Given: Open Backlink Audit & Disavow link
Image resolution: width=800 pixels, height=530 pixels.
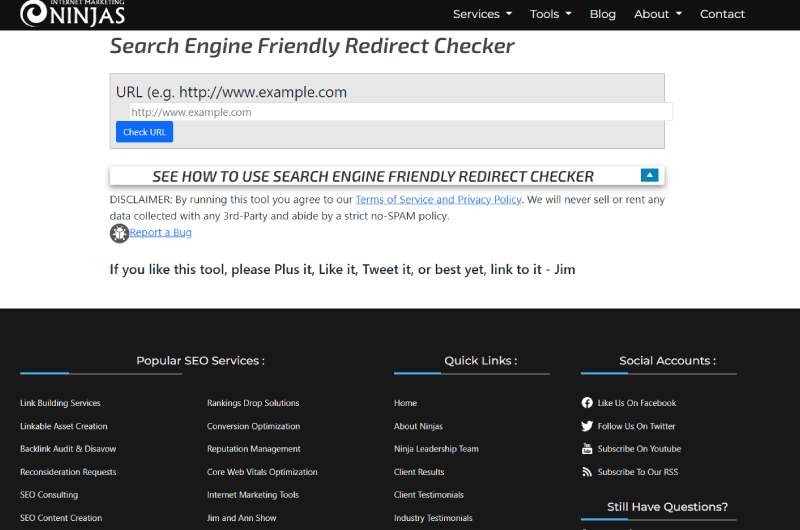Looking at the screenshot, I should 68,449.
